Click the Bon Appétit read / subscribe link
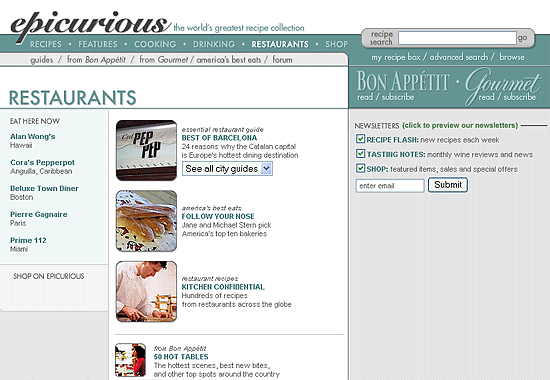 click(385, 97)
